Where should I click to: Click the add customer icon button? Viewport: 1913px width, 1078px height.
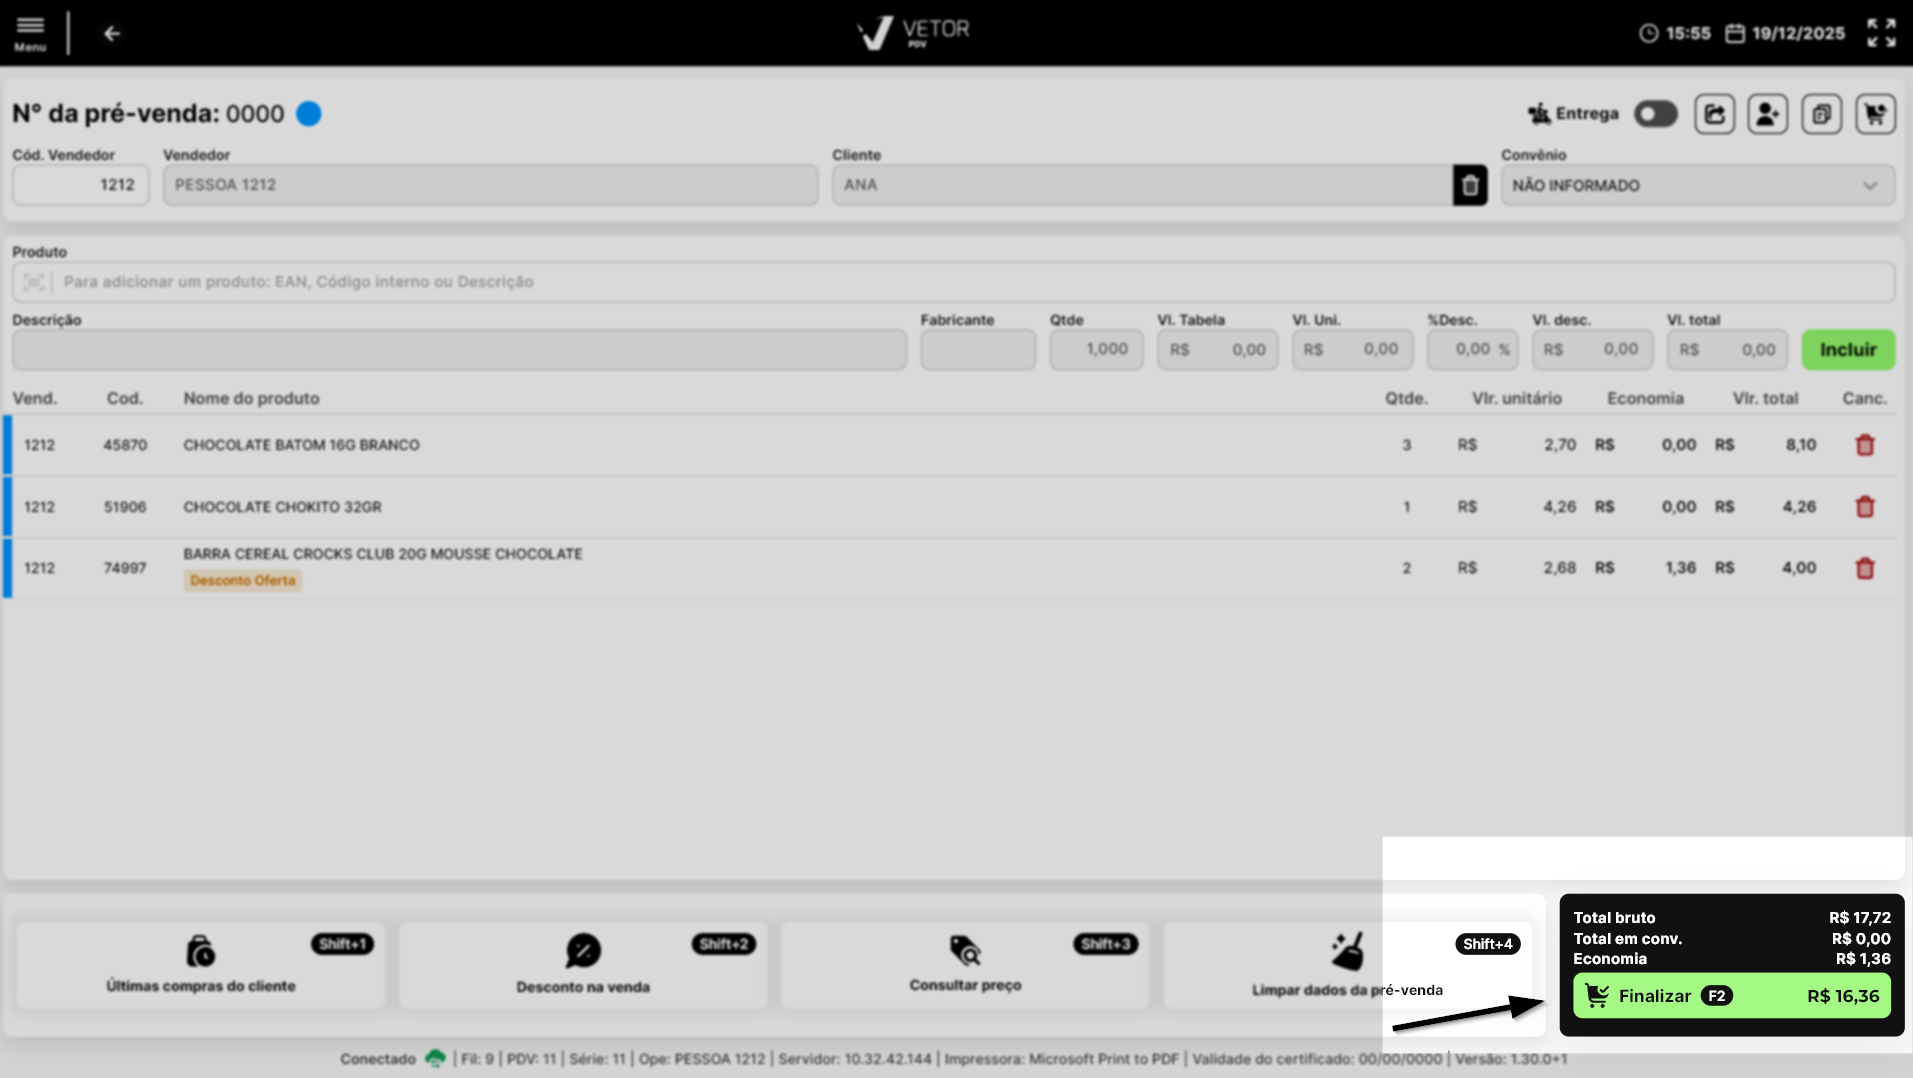(1767, 114)
